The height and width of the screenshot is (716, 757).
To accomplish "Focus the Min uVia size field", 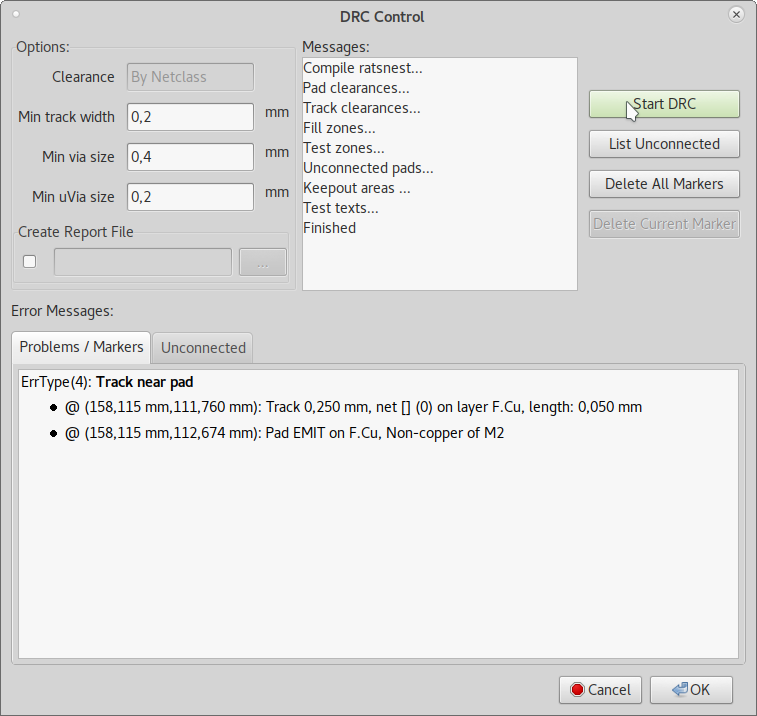I will [x=190, y=197].
